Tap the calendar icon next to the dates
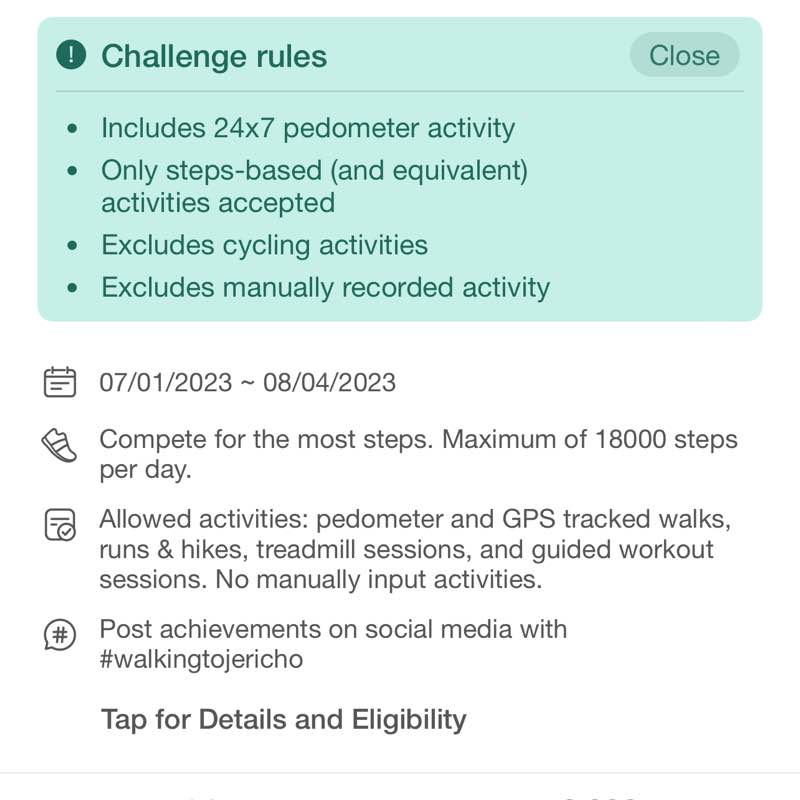The width and height of the screenshot is (800, 800). (60, 382)
